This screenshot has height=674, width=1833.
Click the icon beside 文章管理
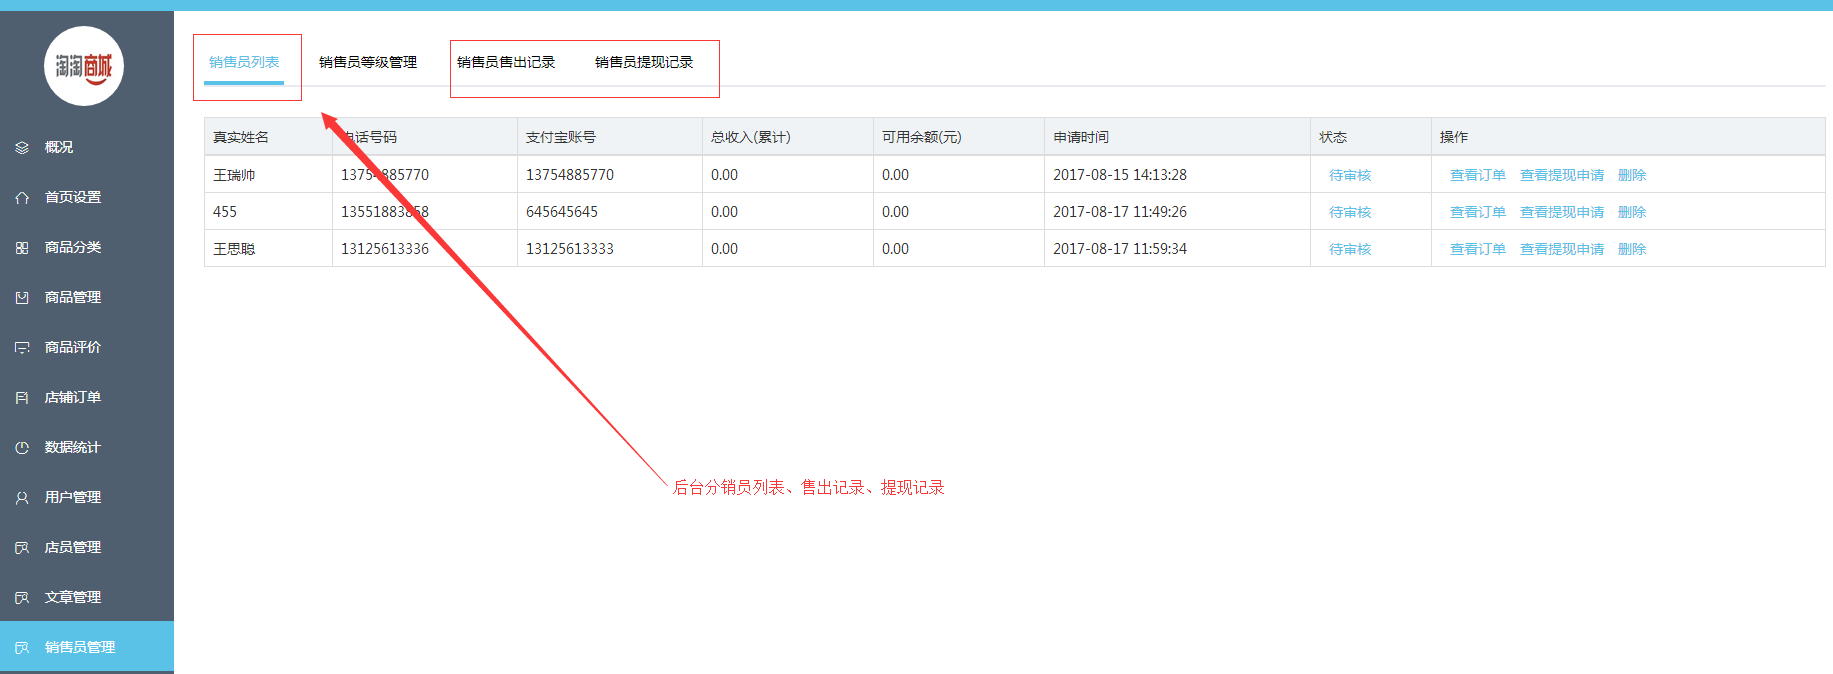(22, 597)
